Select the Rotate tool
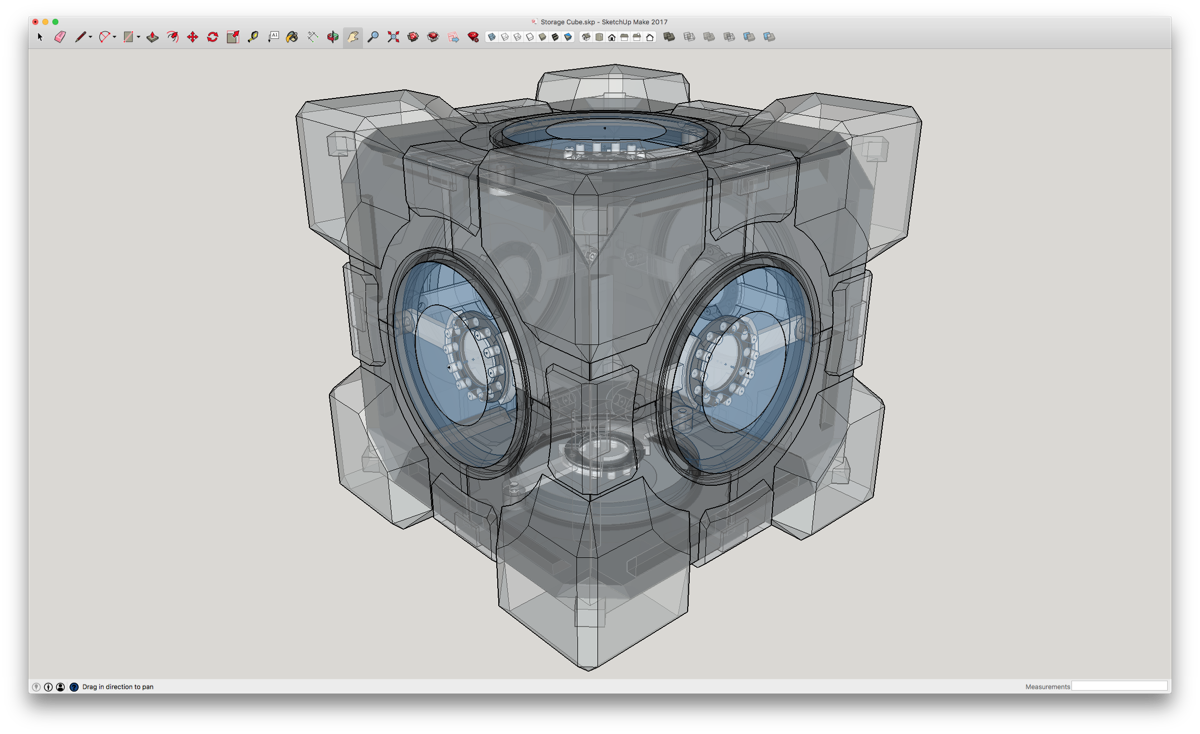 (x=212, y=37)
